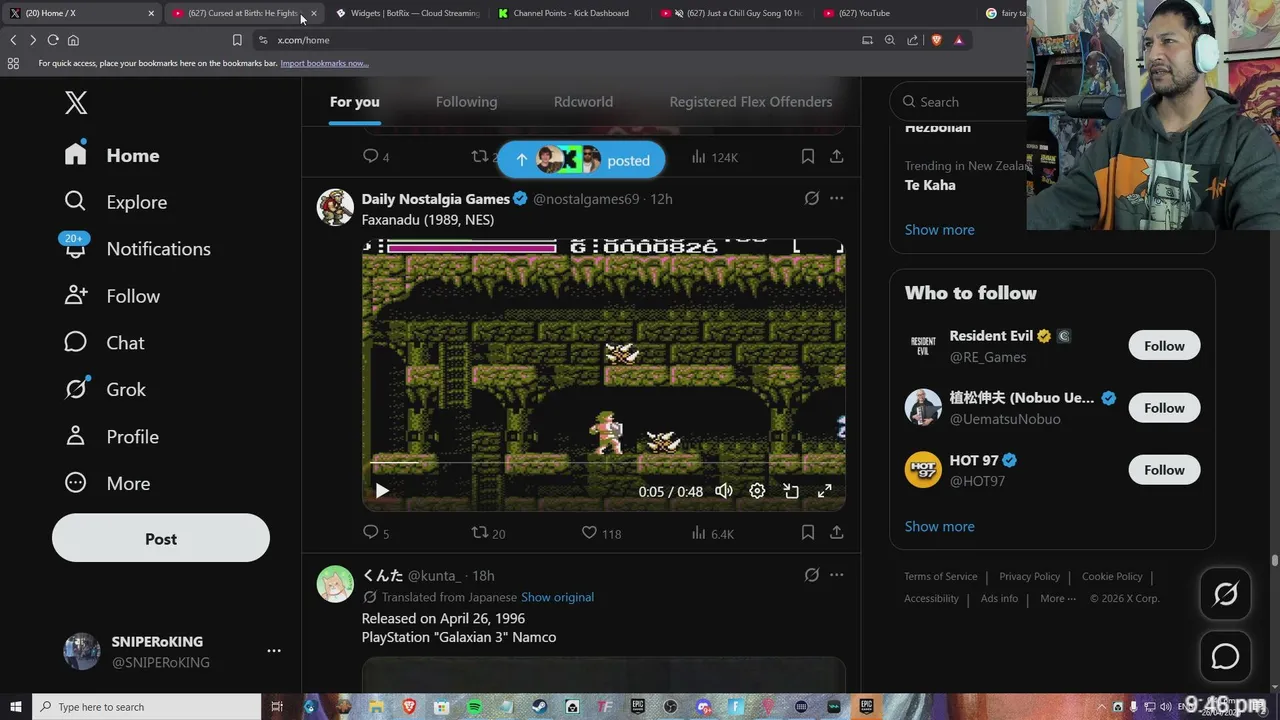This screenshot has width=1280, height=720.
Task: Open floating Grok button
Action: [x=1225, y=594]
